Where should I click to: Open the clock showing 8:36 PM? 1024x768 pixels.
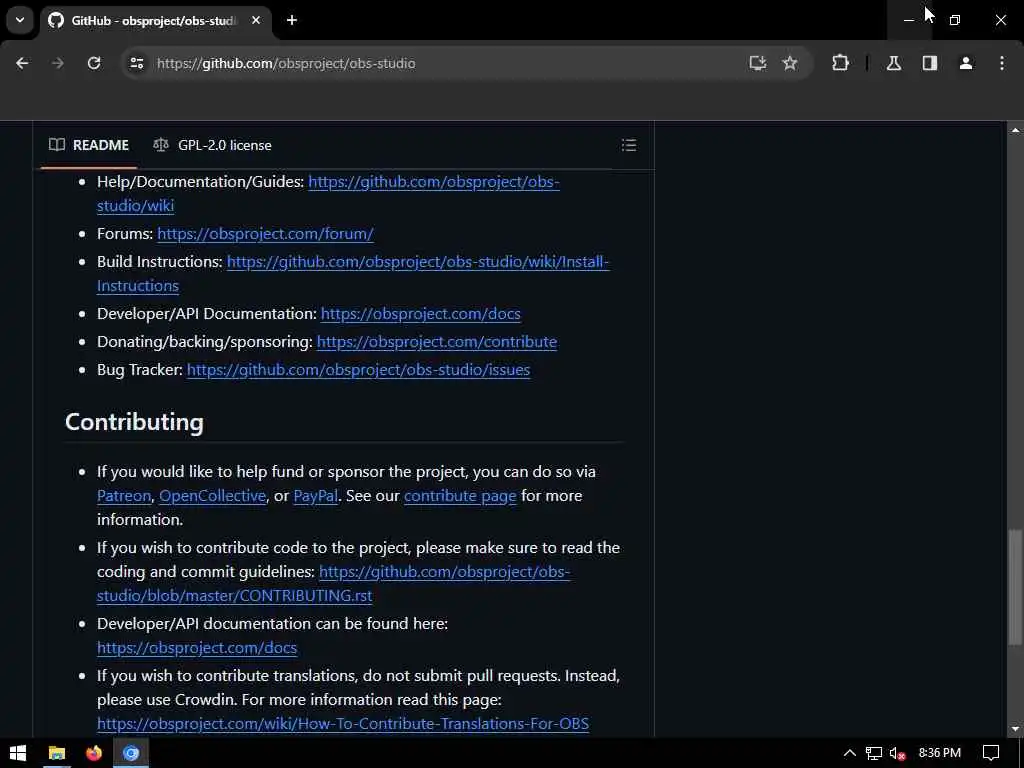pyautogui.click(x=939, y=753)
